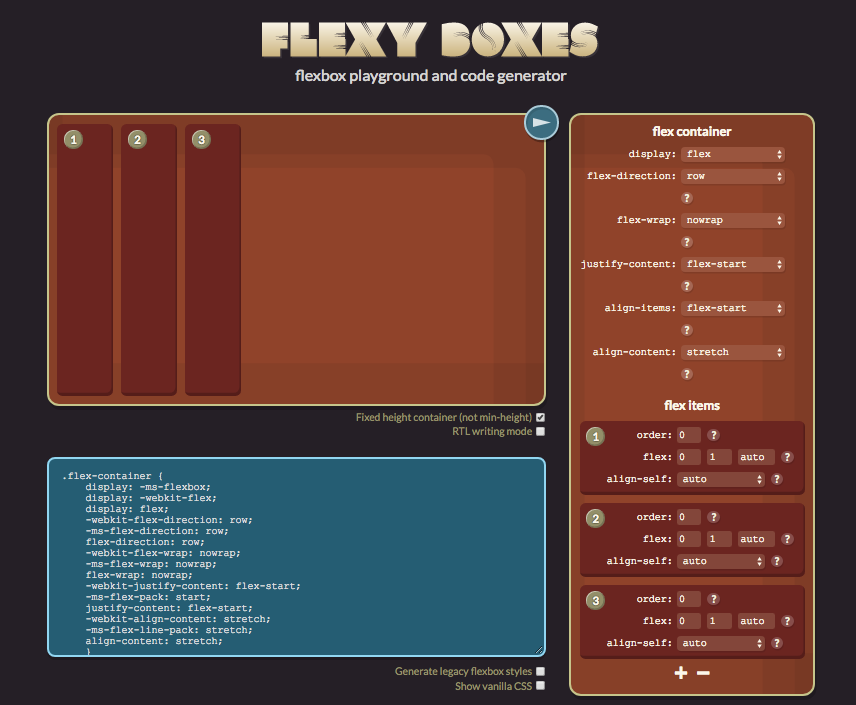
Task: Enable RTL writing mode checkbox
Action: pyautogui.click(x=540, y=431)
